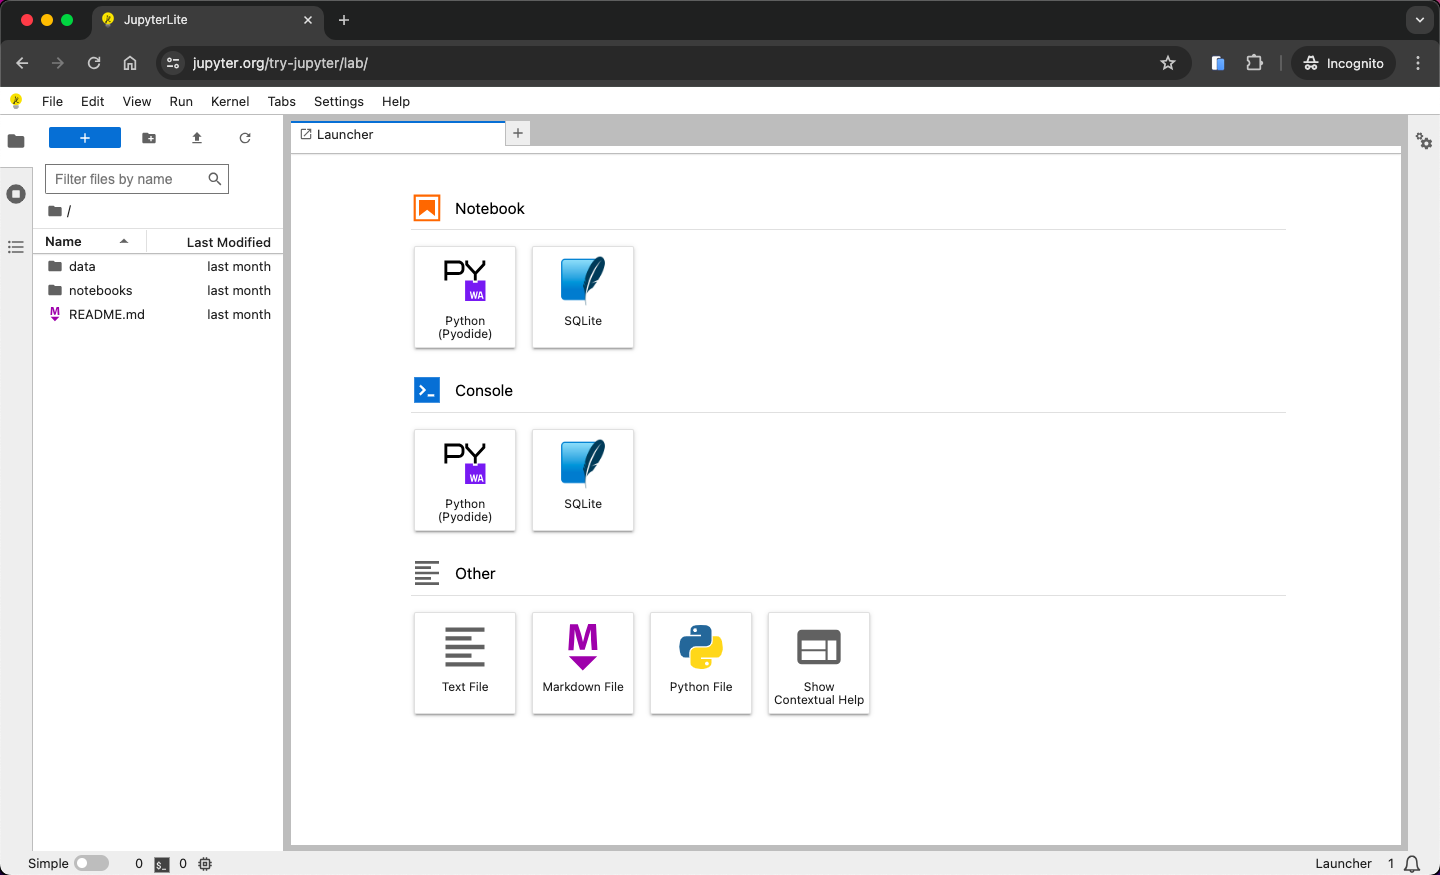1440x875 pixels.
Task: Open the Property Inspector gear icon
Action: point(1424,141)
